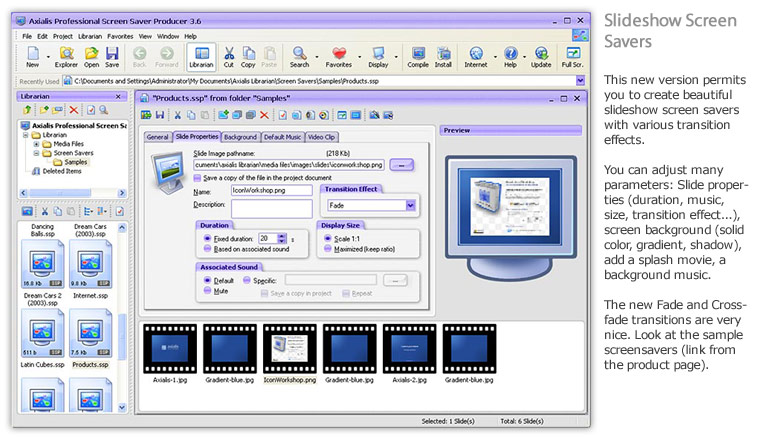
Task: Click browse button beside Specific sound field
Action: 395,280
